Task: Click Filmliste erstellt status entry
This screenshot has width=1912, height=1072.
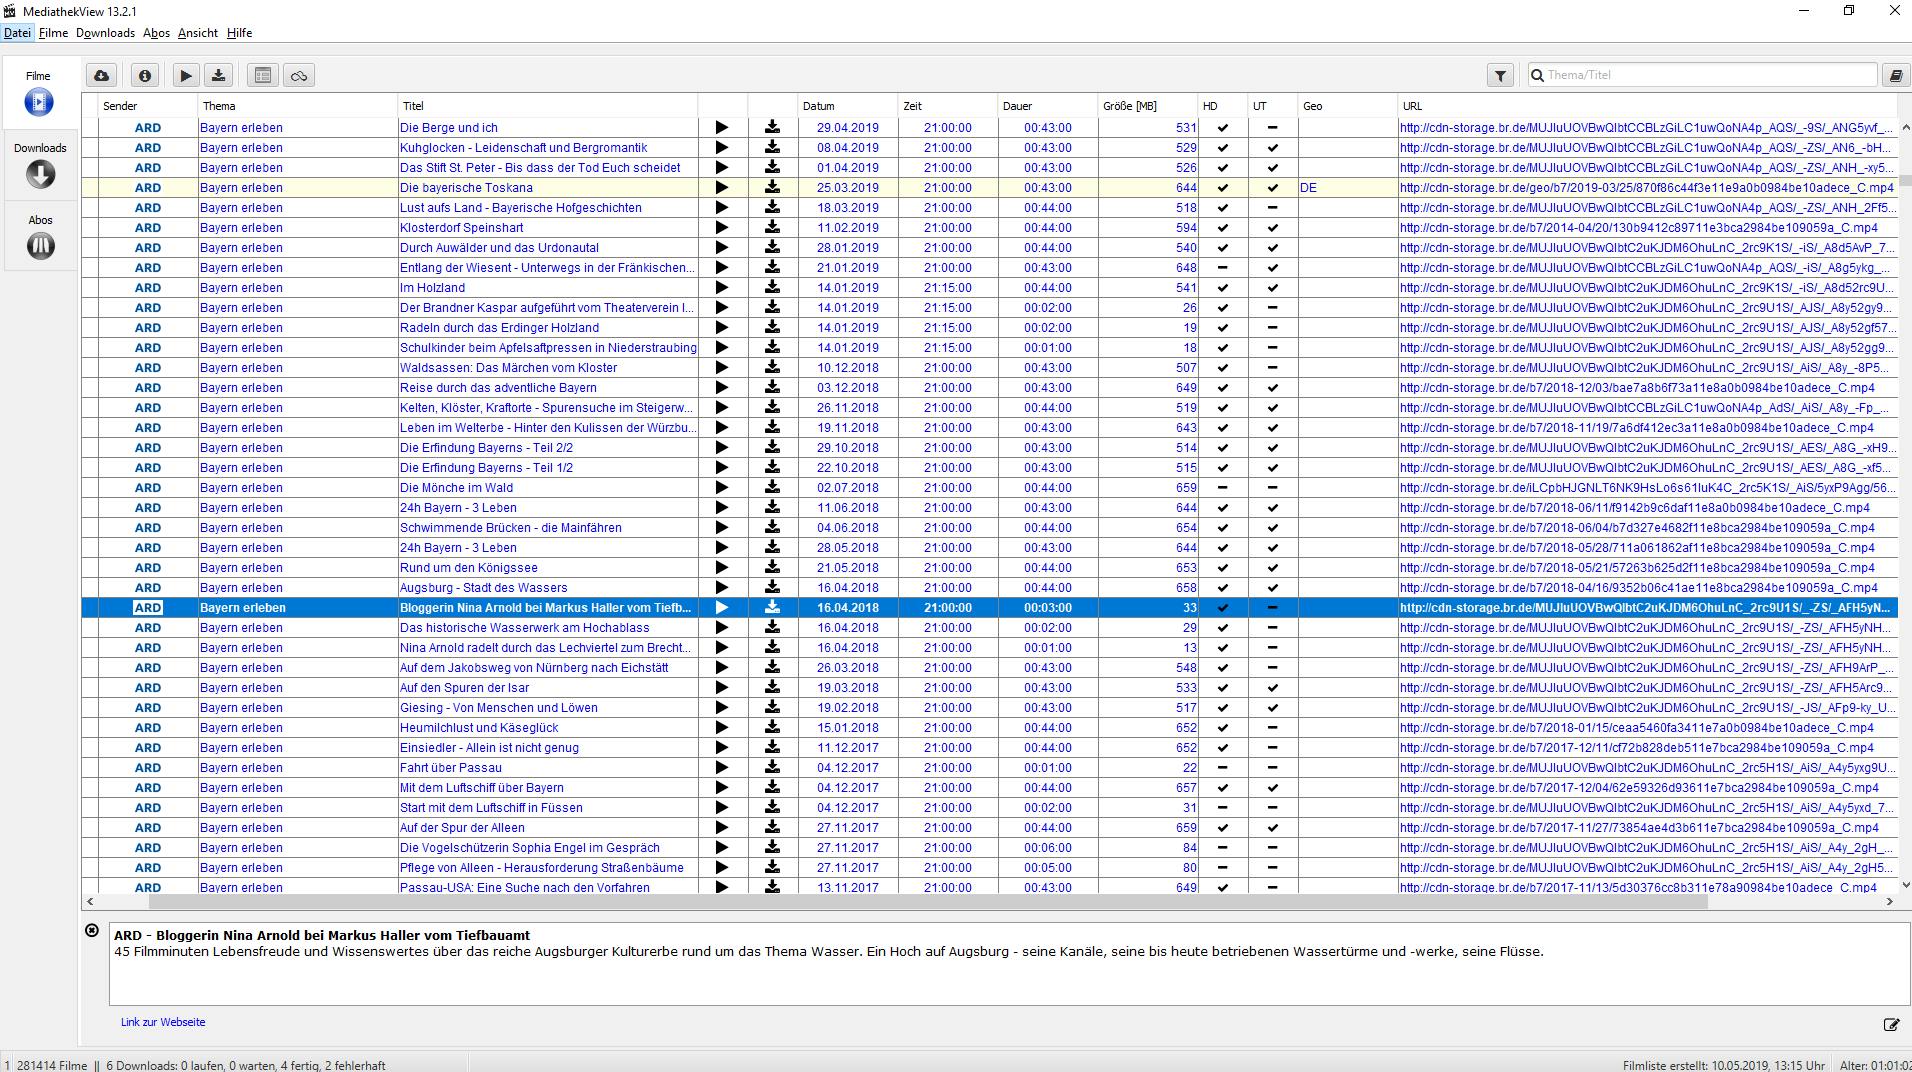Action: pyautogui.click(x=1724, y=1065)
